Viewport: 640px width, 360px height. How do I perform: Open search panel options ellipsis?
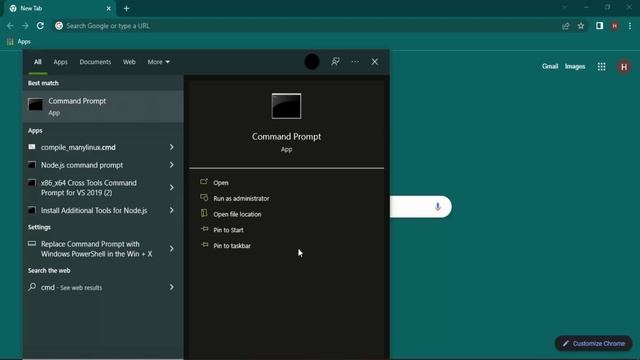(x=355, y=62)
